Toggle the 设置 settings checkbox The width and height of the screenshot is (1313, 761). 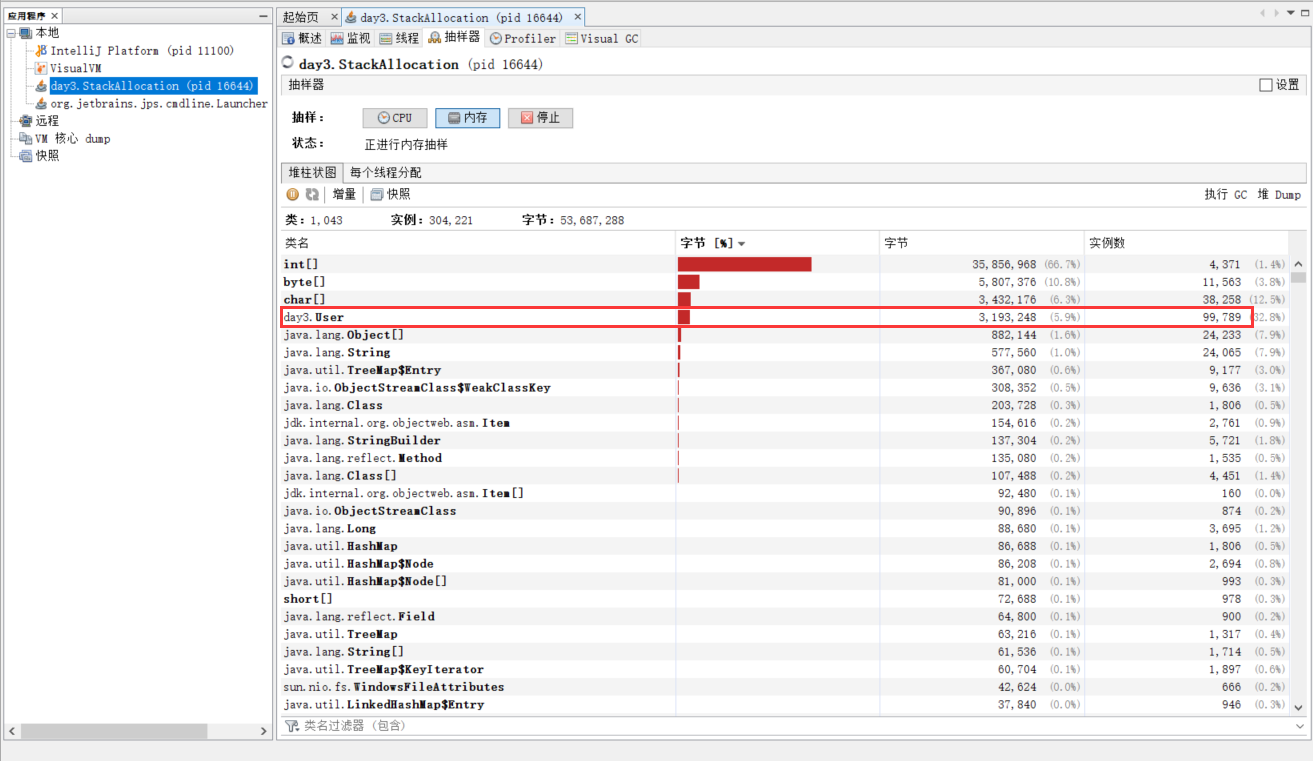pos(1266,85)
